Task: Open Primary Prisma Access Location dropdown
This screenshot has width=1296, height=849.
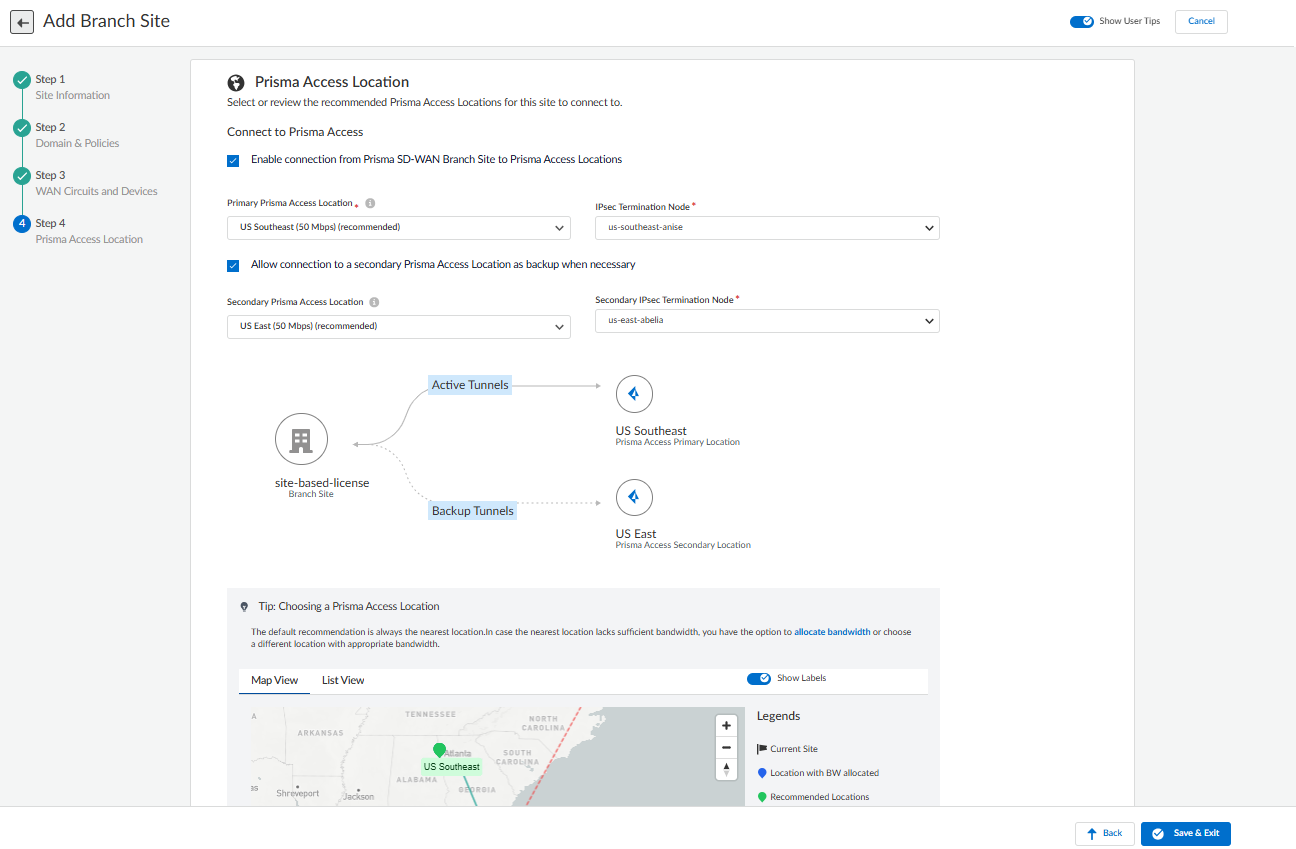Action: (398, 228)
